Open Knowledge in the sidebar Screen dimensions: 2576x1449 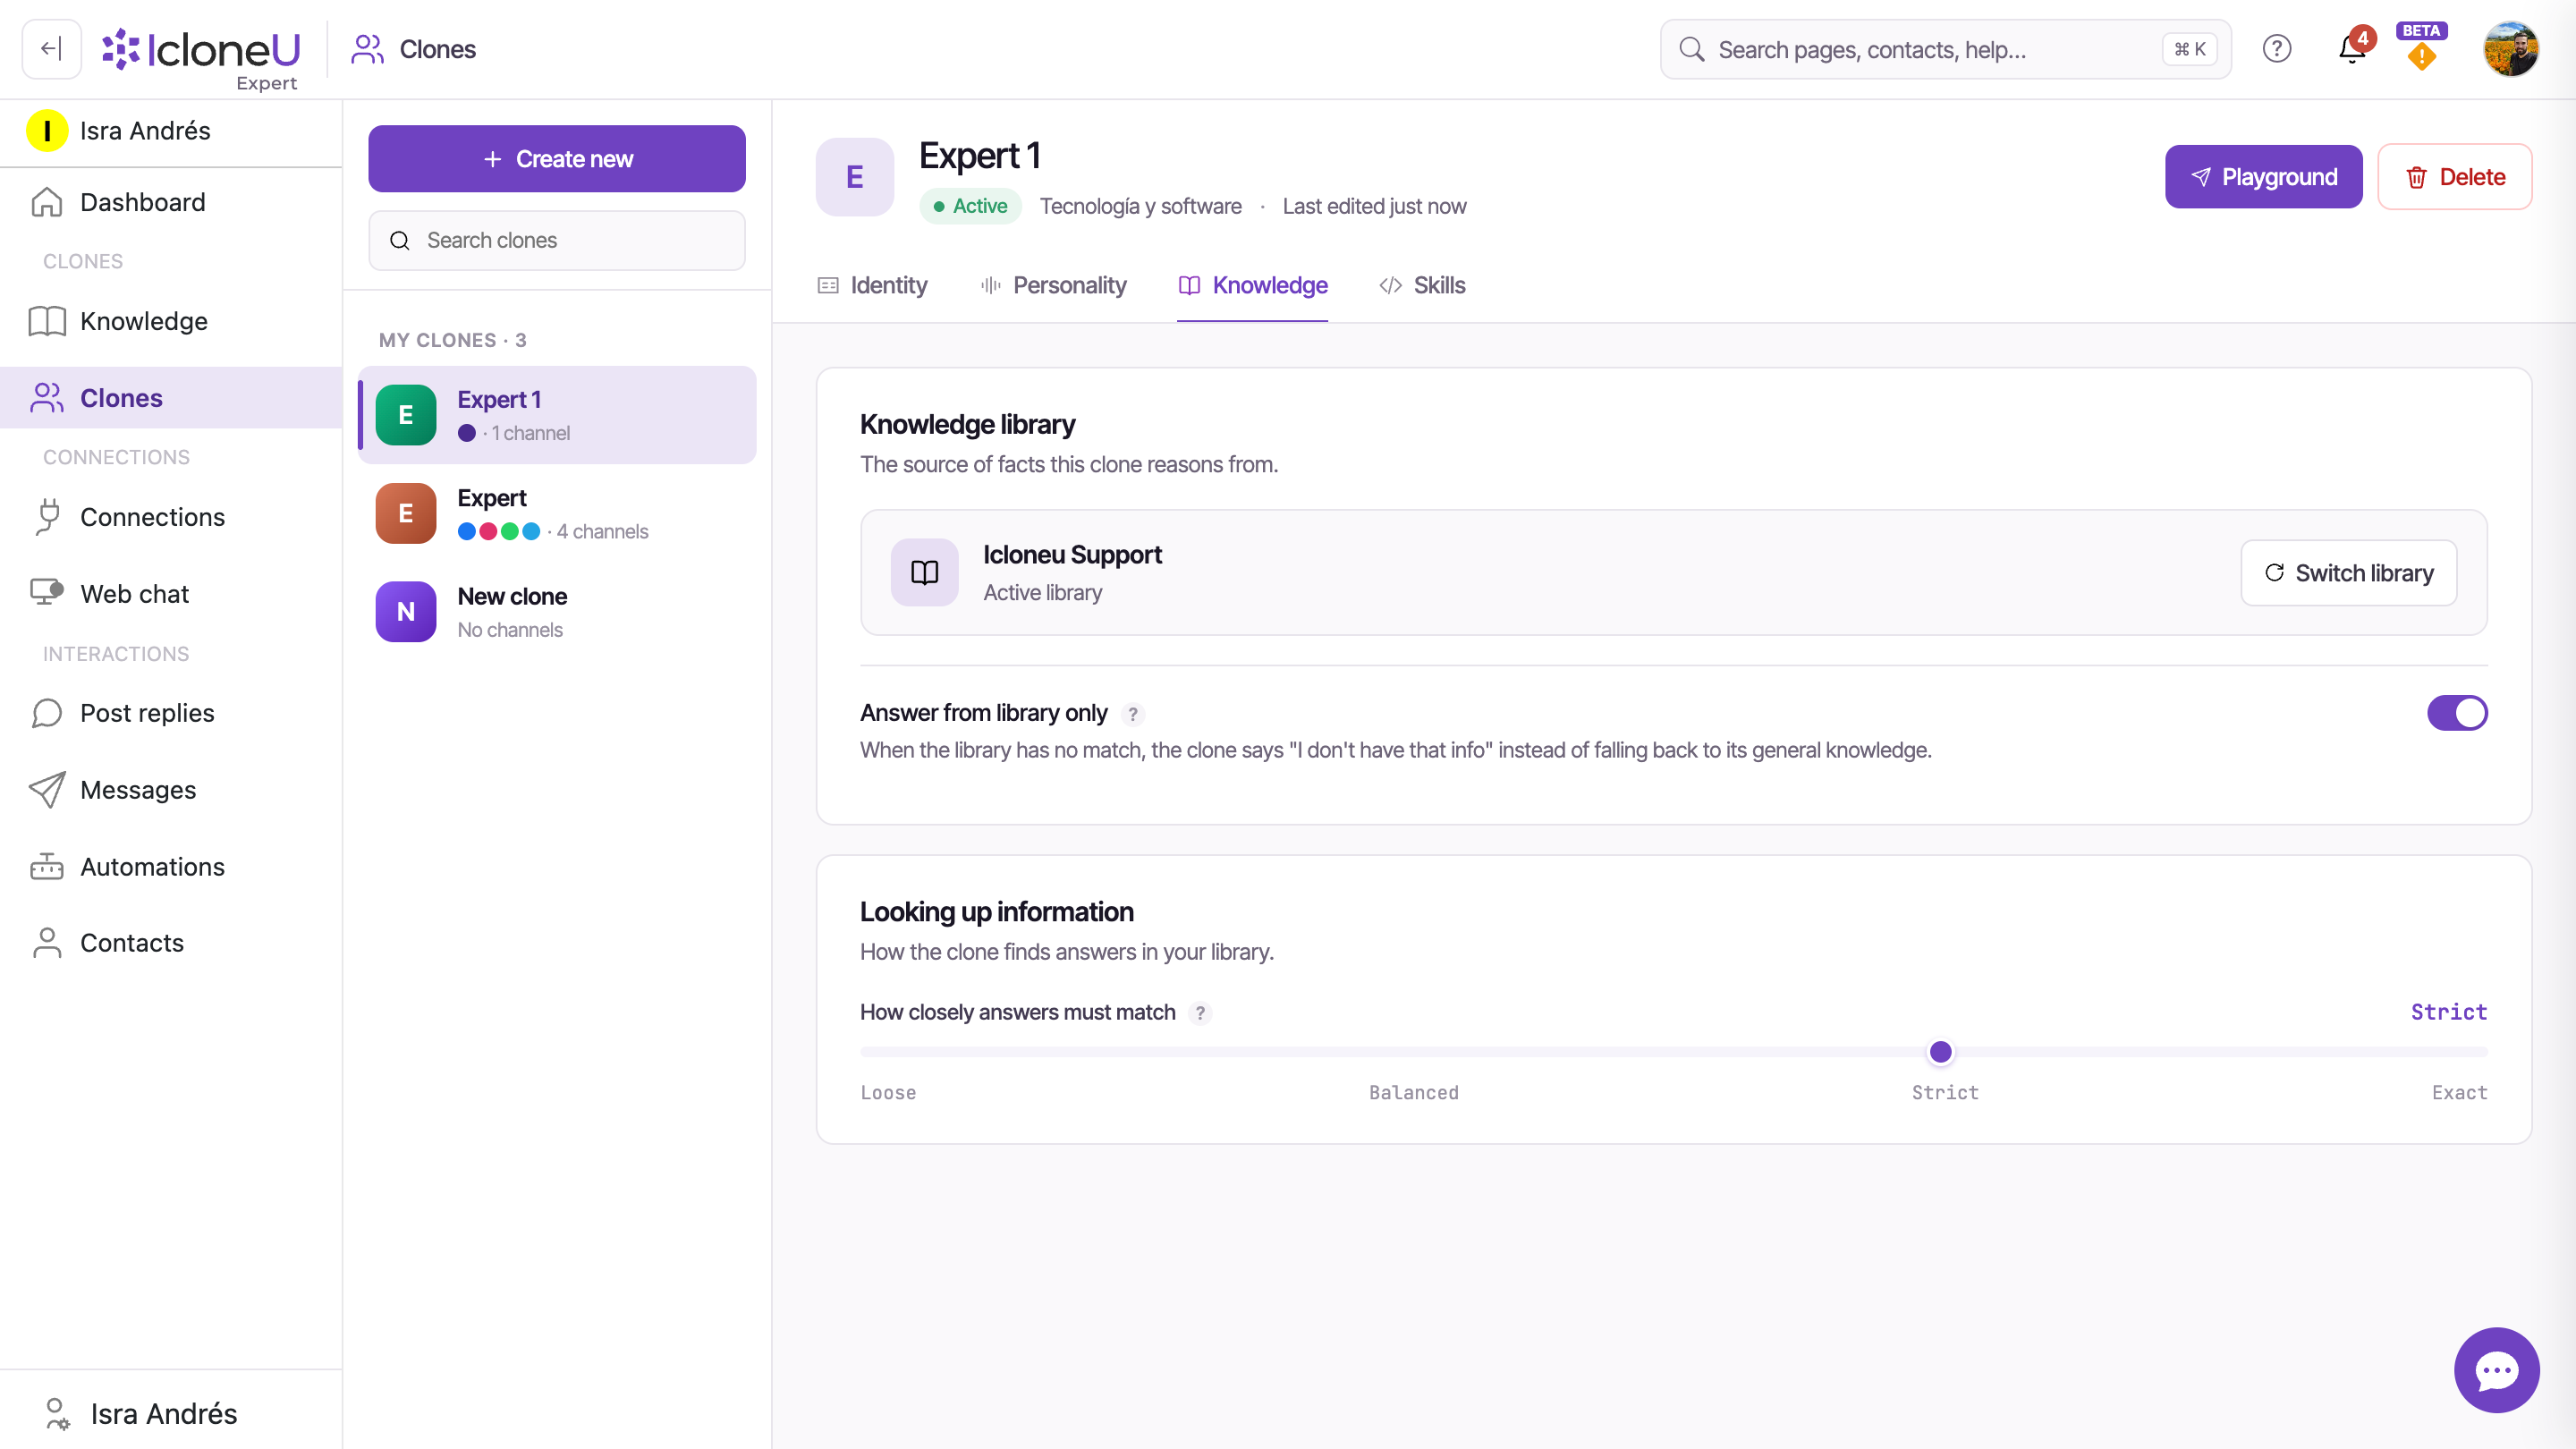click(x=171, y=321)
